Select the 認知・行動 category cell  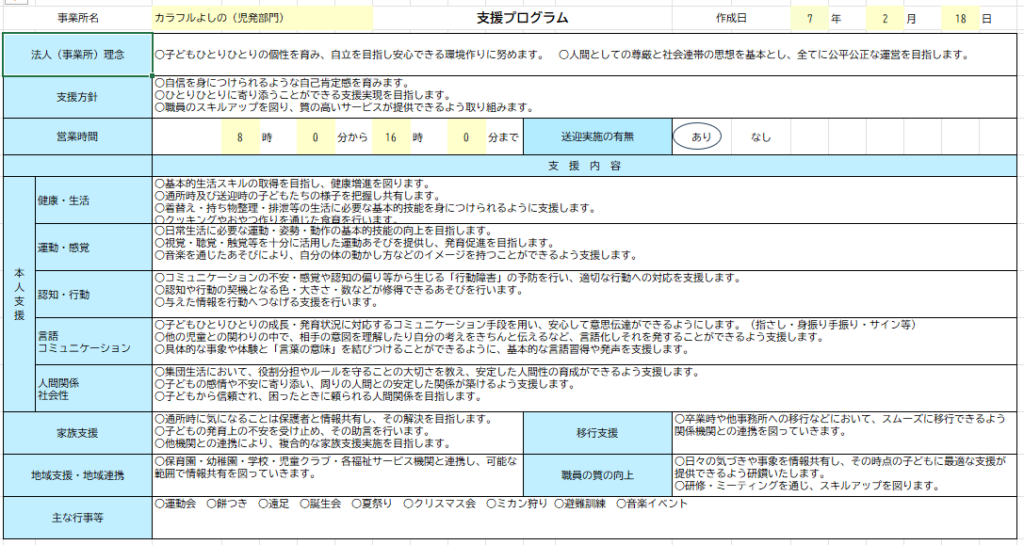93,294
